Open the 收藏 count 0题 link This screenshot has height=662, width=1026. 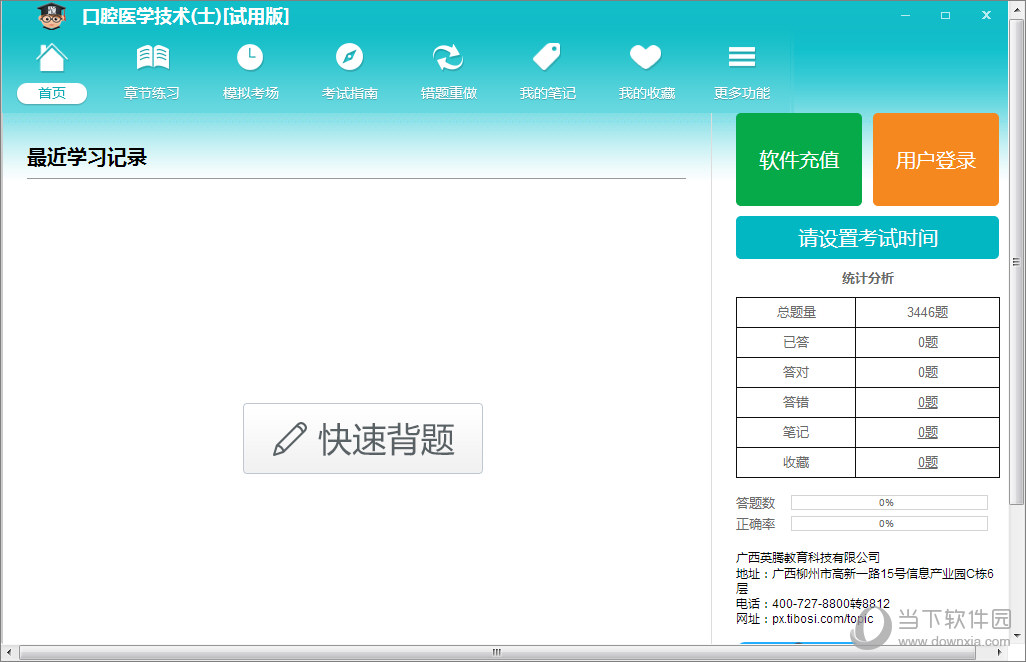tap(928, 462)
